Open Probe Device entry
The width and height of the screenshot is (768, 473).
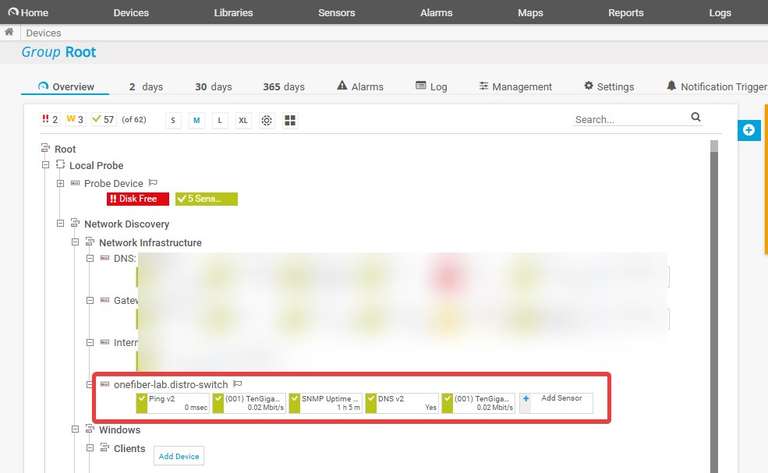(113, 183)
